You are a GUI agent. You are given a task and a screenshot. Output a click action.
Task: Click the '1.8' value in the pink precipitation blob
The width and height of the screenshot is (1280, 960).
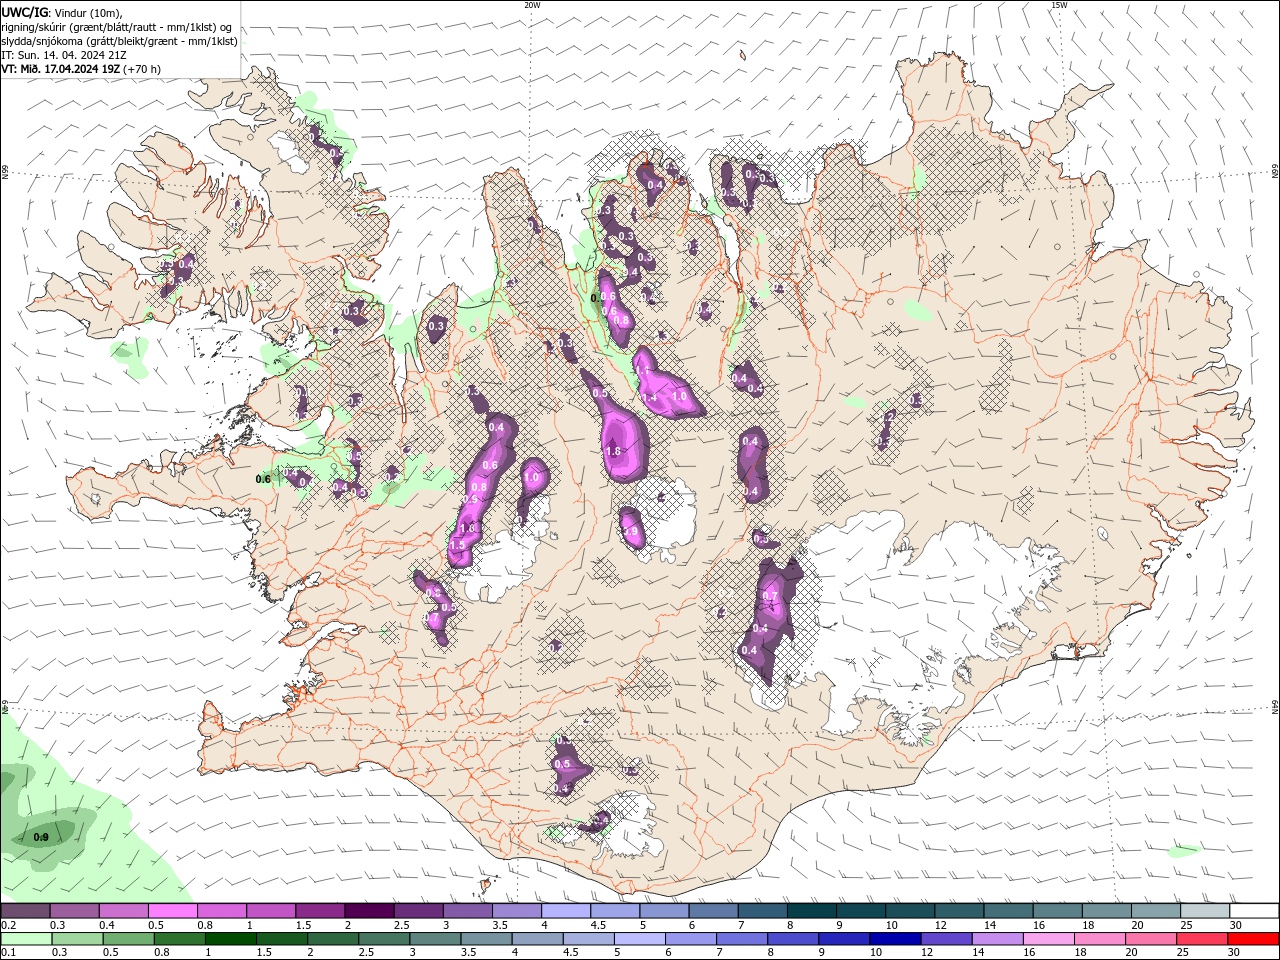pyautogui.click(x=614, y=451)
